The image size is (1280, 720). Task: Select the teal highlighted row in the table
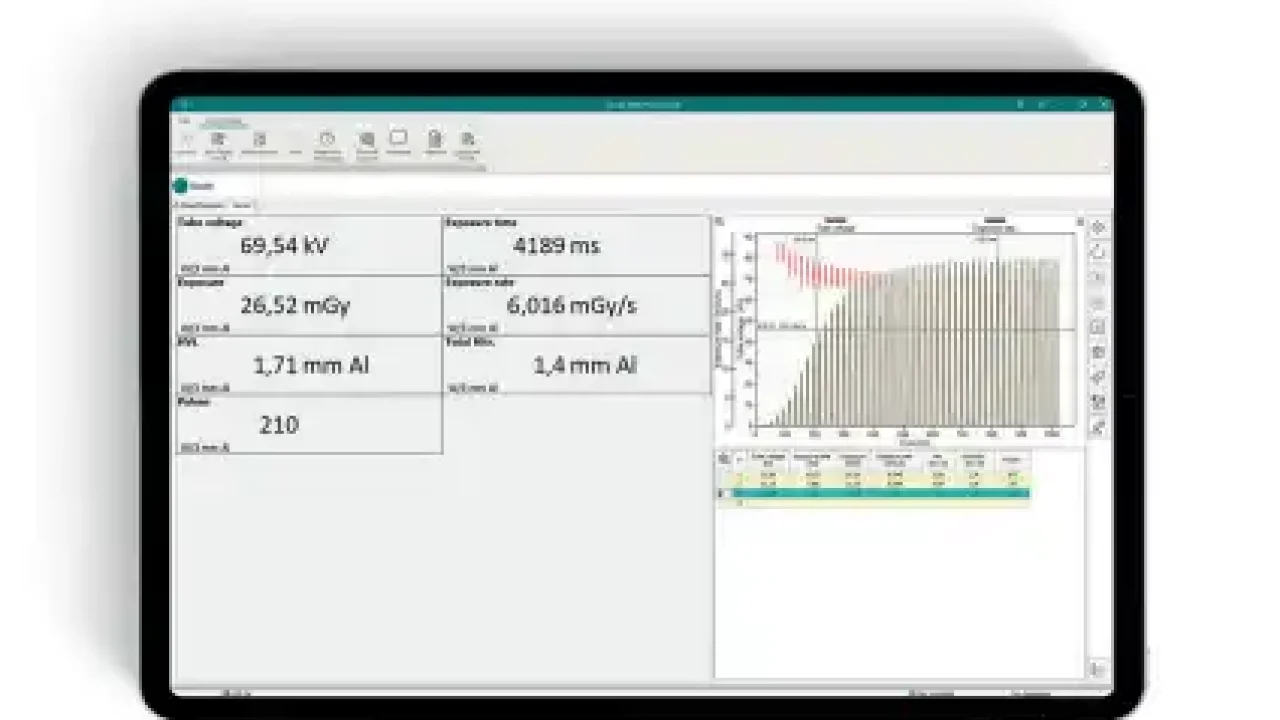click(880, 493)
